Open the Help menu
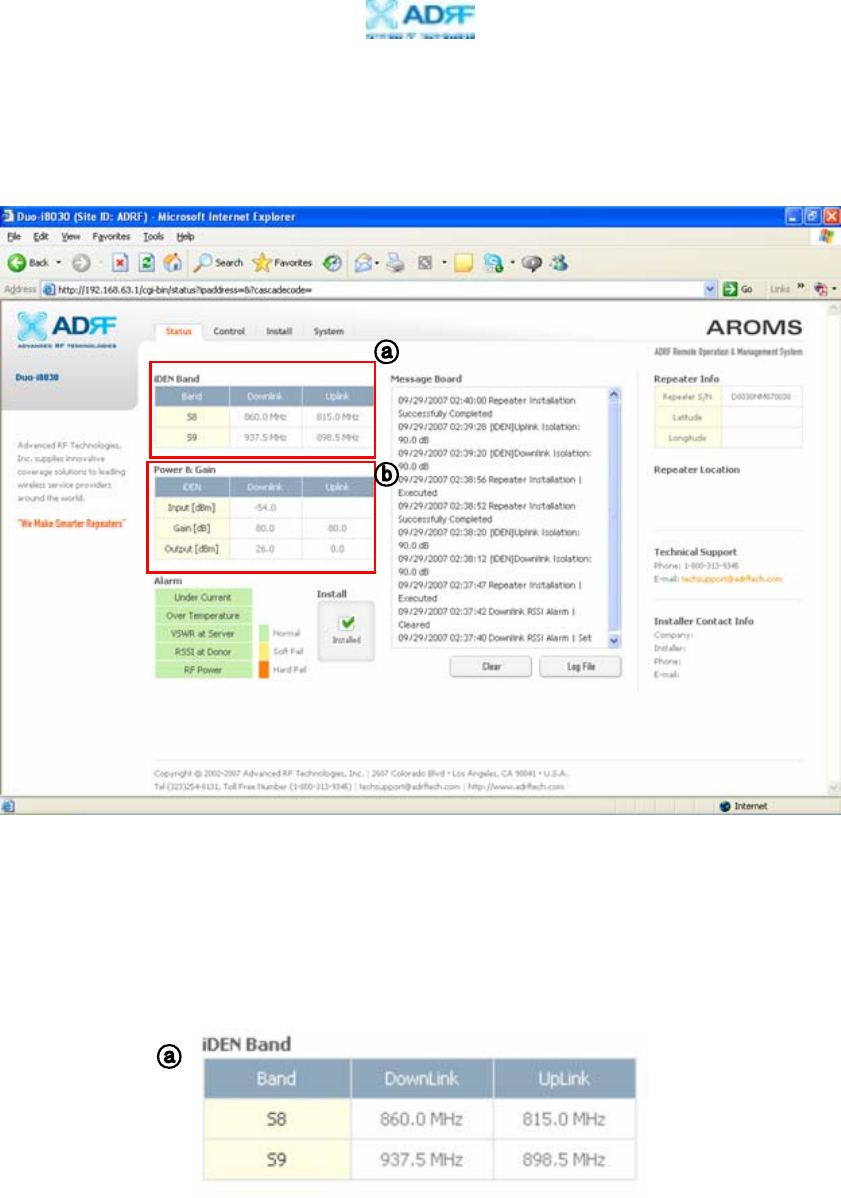This screenshot has width=841, height=1198. [186, 237]
